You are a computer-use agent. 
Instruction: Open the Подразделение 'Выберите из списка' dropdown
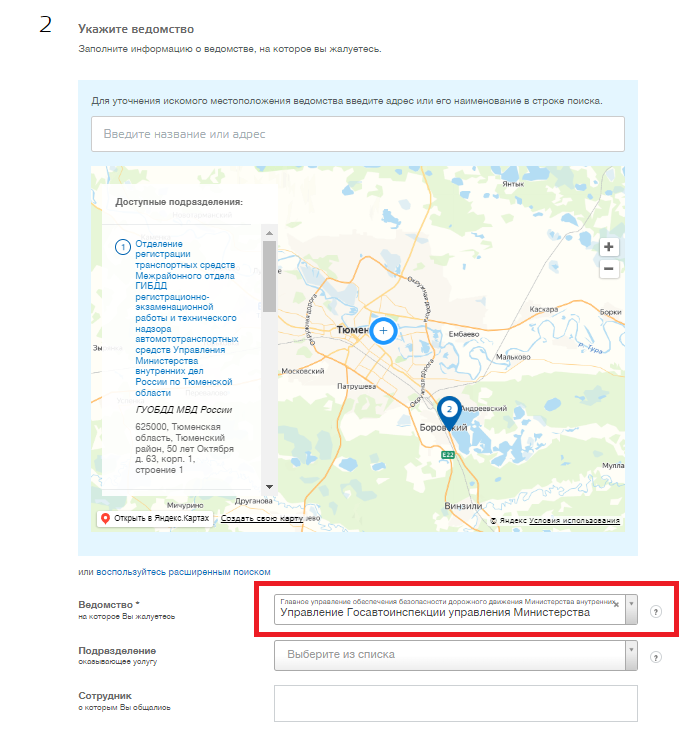pyautogui.click(x=455, y=654)
